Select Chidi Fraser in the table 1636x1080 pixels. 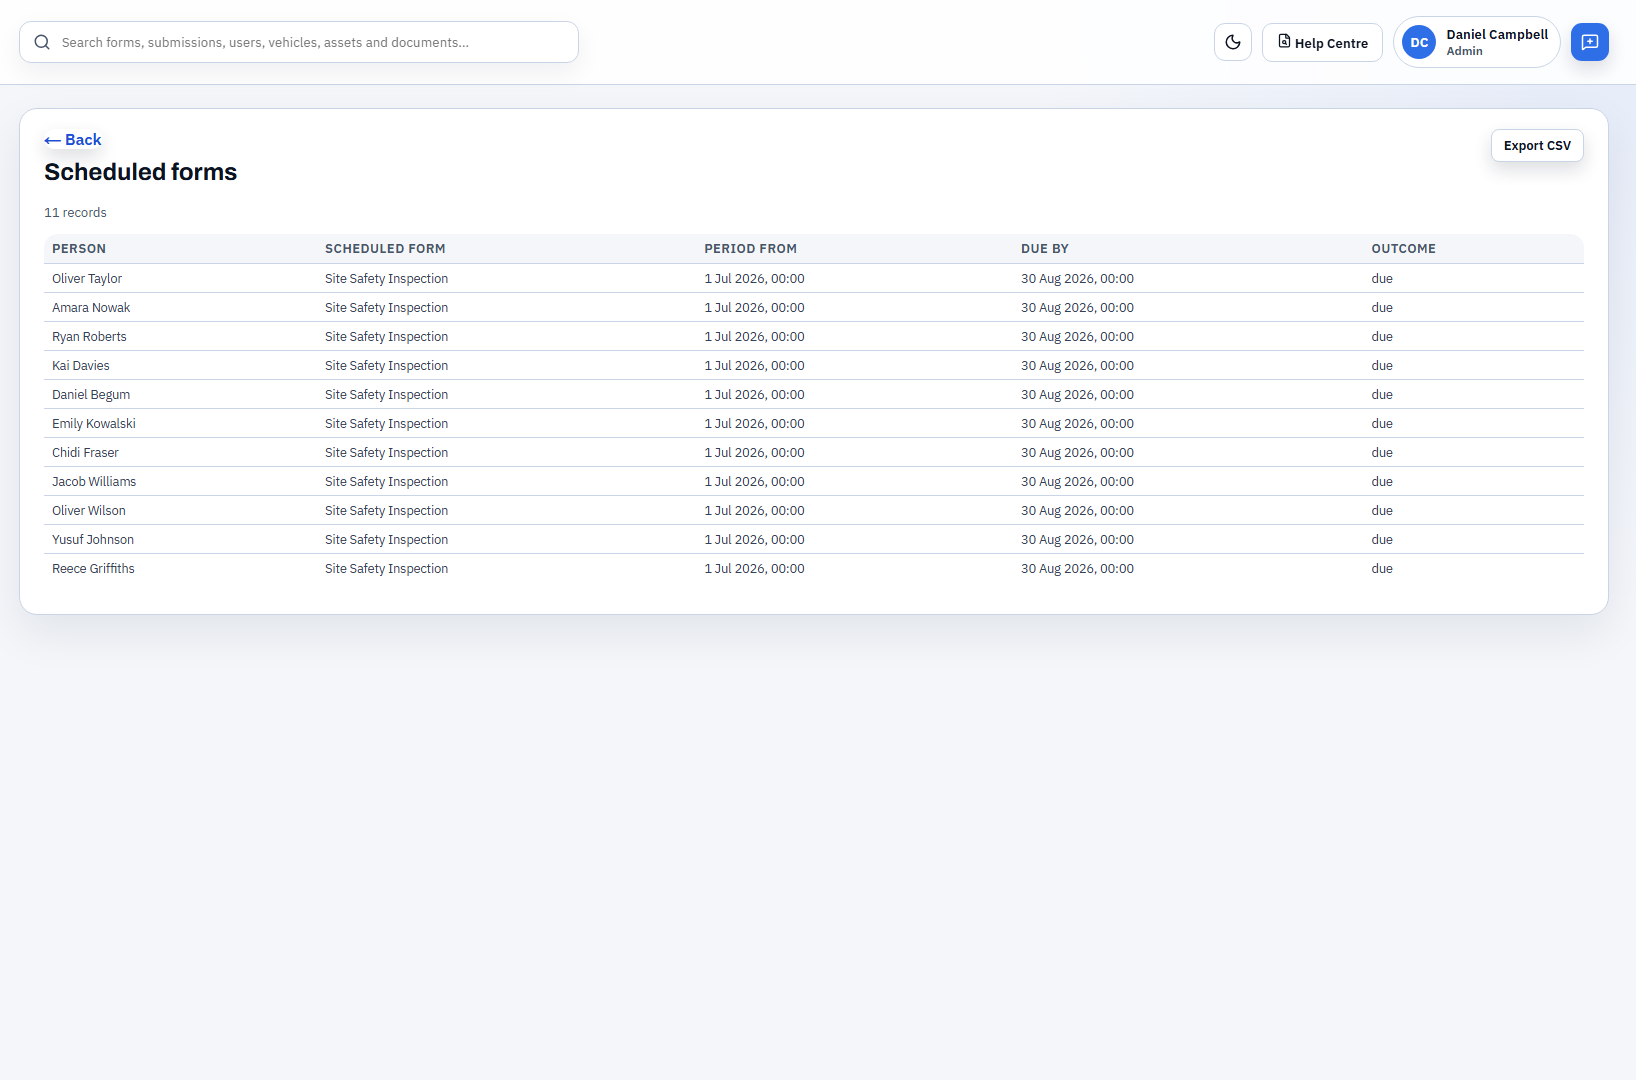(x=85, y=453)
